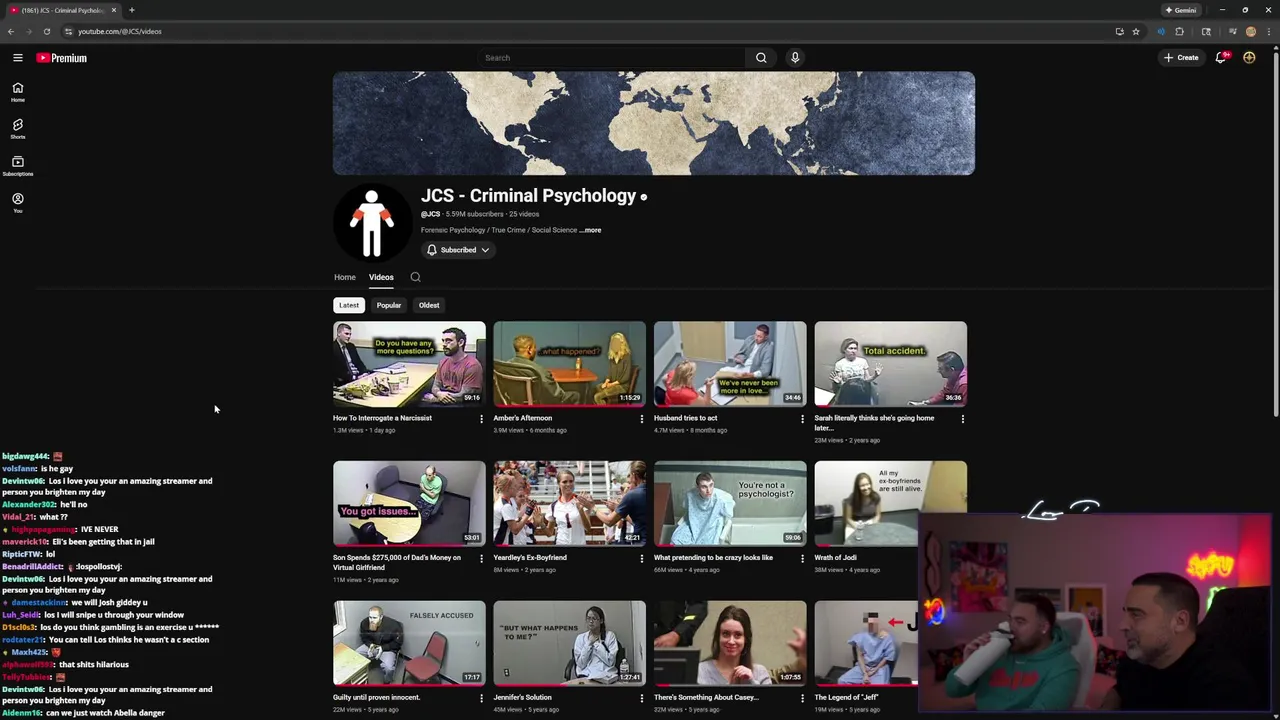
Task: Open options for 'Husband tries to act'
Action: [x=802, y=419]
